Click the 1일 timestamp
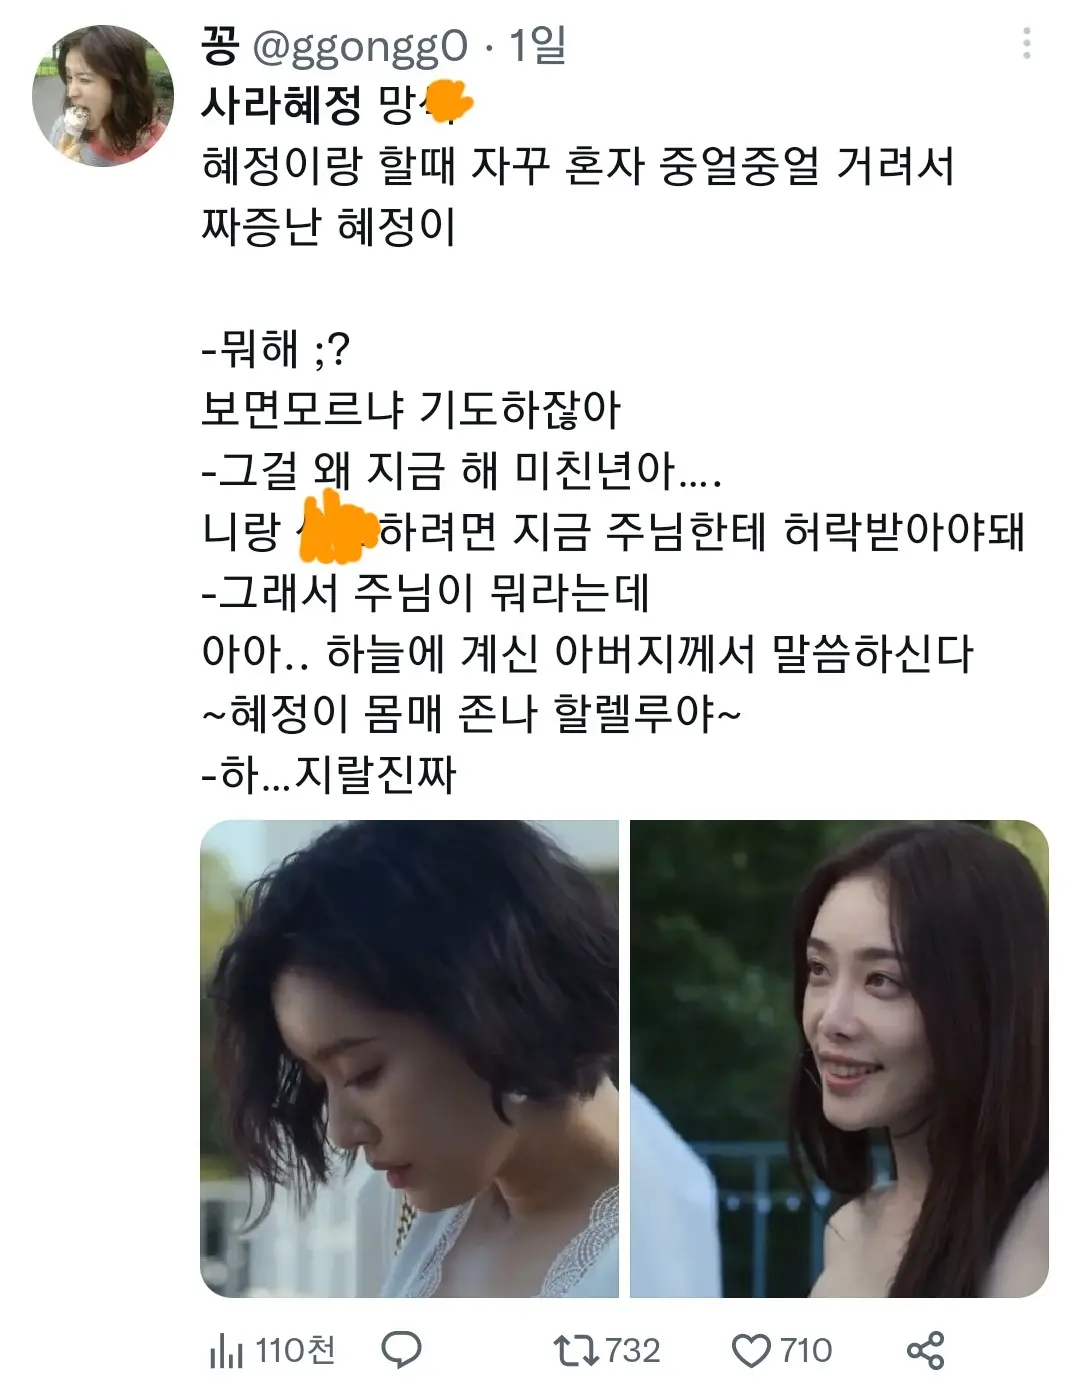The height and width of the screenshot is (1386, 1080). [538, 45]
